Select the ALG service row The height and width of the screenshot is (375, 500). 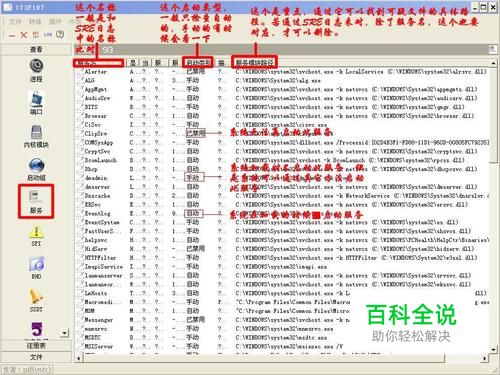tap(282, 80)
